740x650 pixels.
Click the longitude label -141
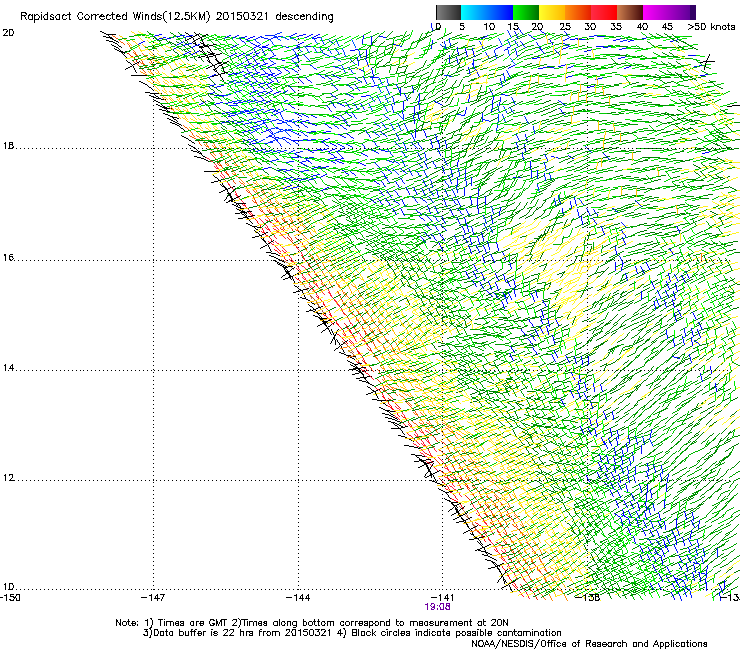click(443, 598)
